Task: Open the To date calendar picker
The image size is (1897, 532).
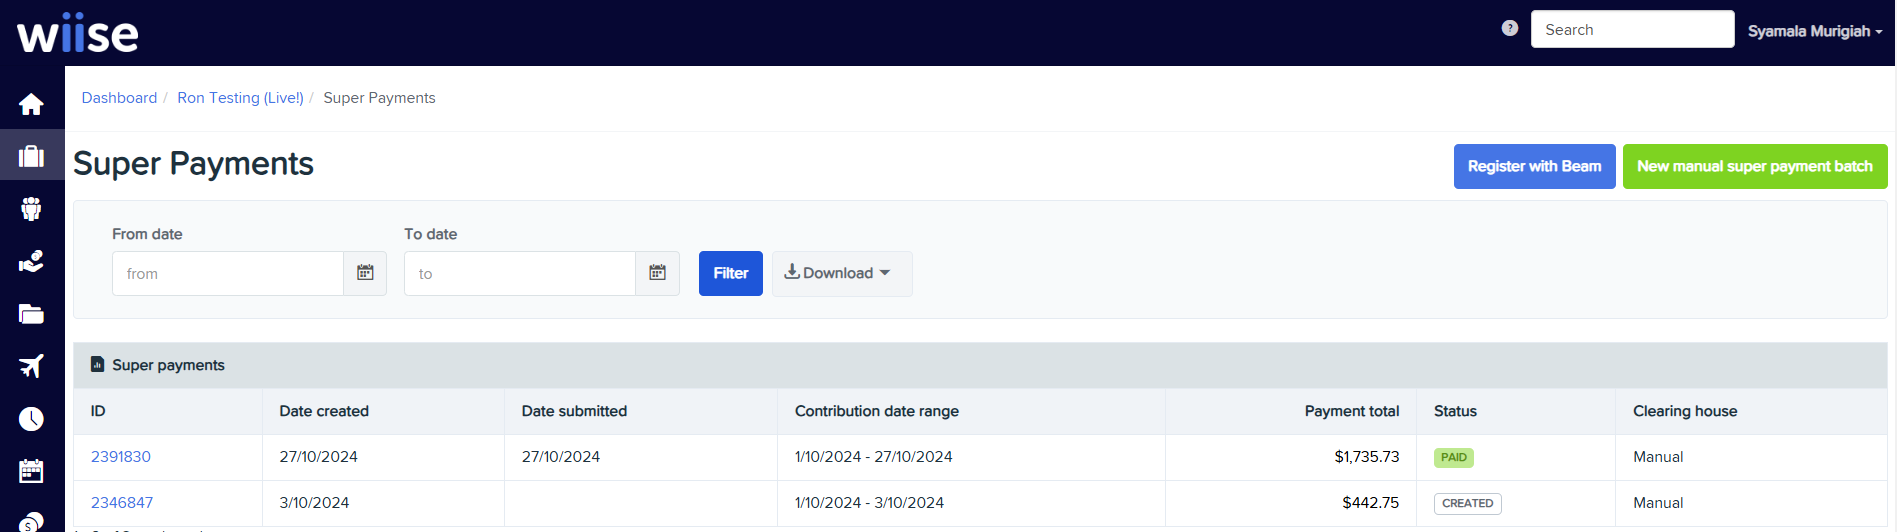Action: click(657, 273)
